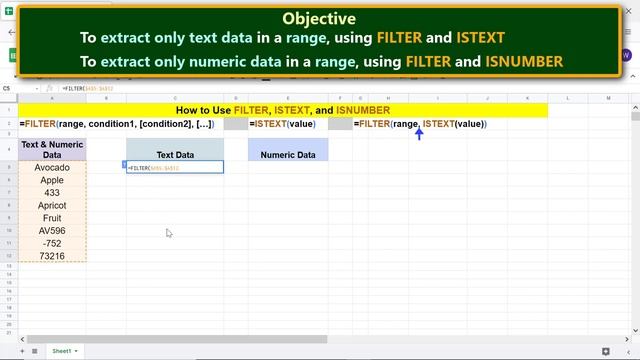Image resolution: width=640 pixels, height=360 pixels.
Task: Select column I header
Action: click(438, 98)
